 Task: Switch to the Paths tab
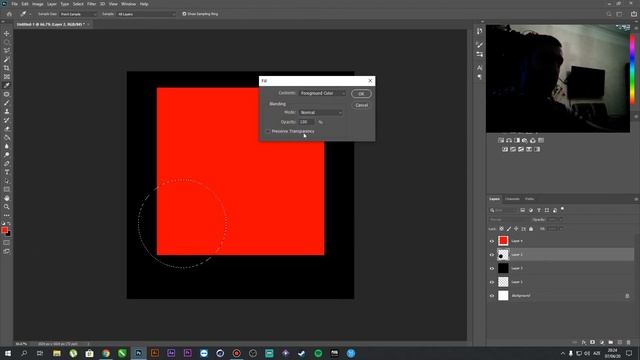click(x=529, y=199)
